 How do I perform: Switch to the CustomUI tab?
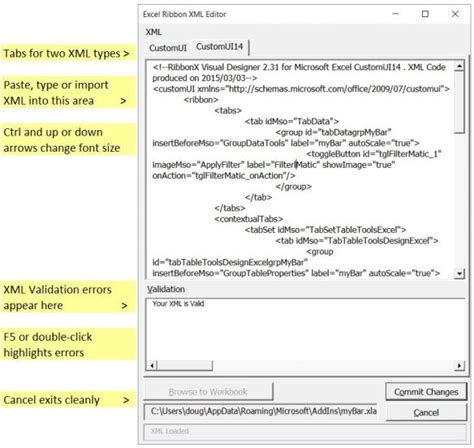click(168, 48)
